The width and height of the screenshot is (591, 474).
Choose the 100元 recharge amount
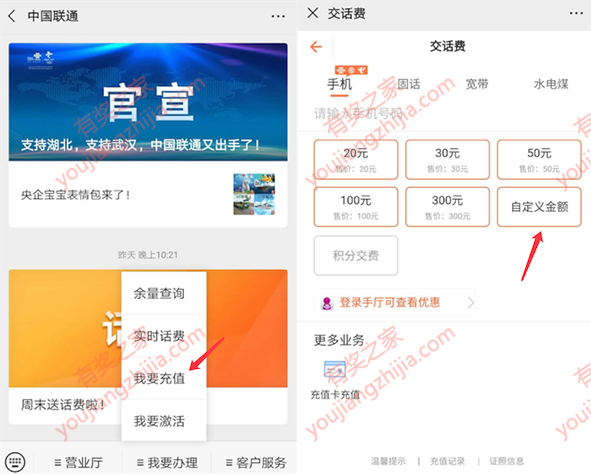click(x=356, y=207)
